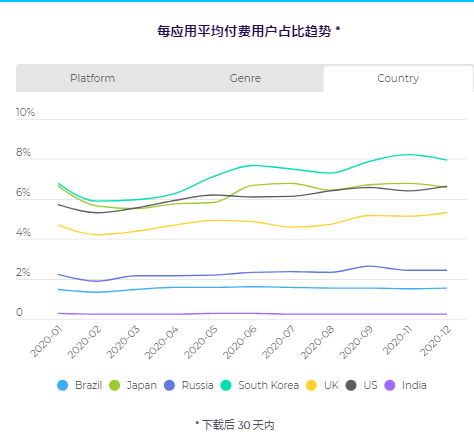Hide the Japan series via its label
474x441 pixels.
[x=142, y=386]
